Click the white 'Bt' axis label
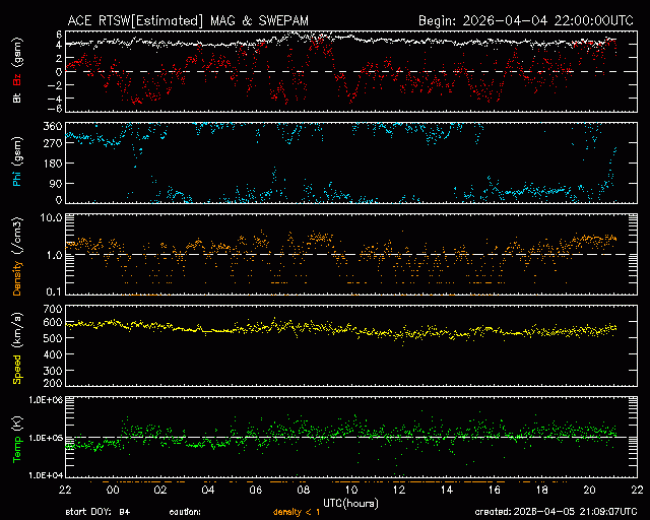Image resolution: width=650 pixels, height=520 pixels. (17, 98)
